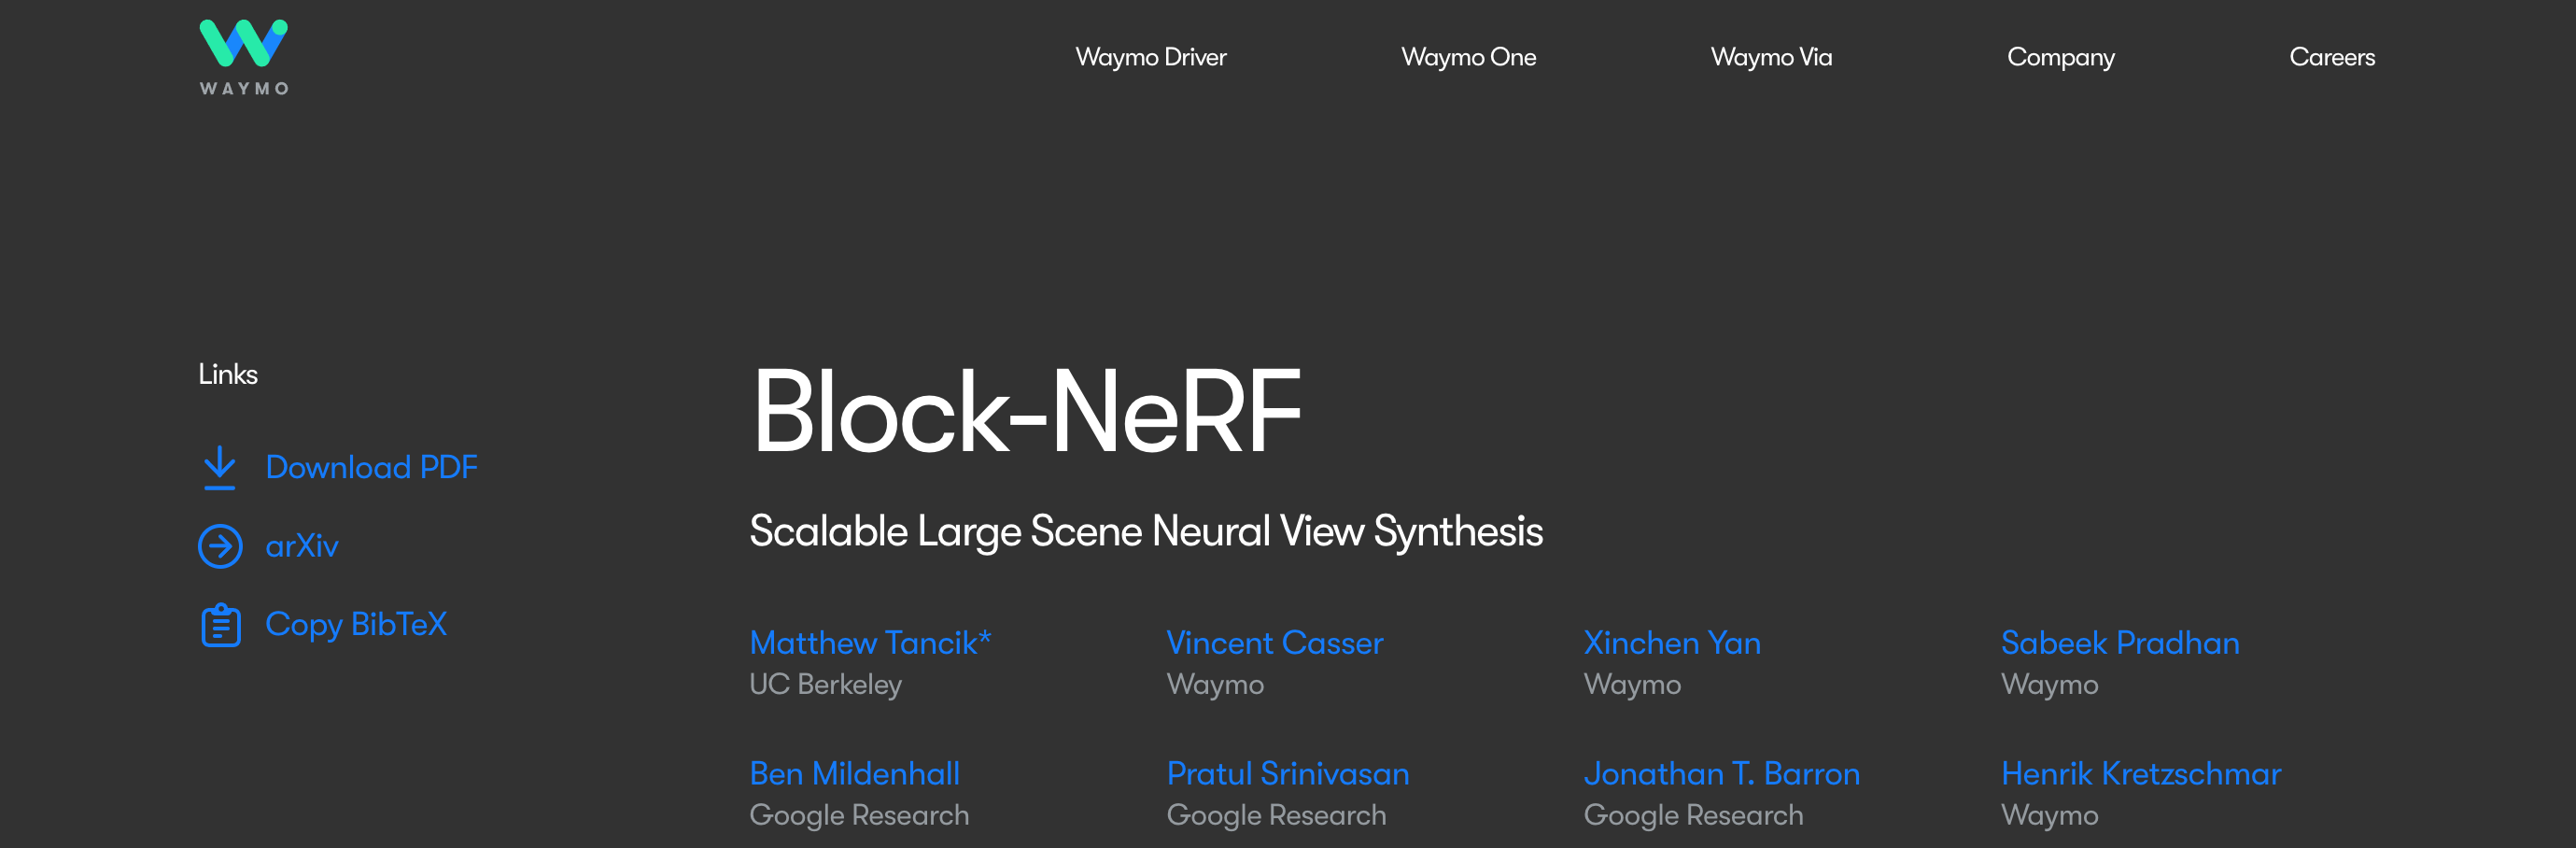
Task: Open the Waymo One menu
Action: pyautogui.click(x=1468, y=57)
